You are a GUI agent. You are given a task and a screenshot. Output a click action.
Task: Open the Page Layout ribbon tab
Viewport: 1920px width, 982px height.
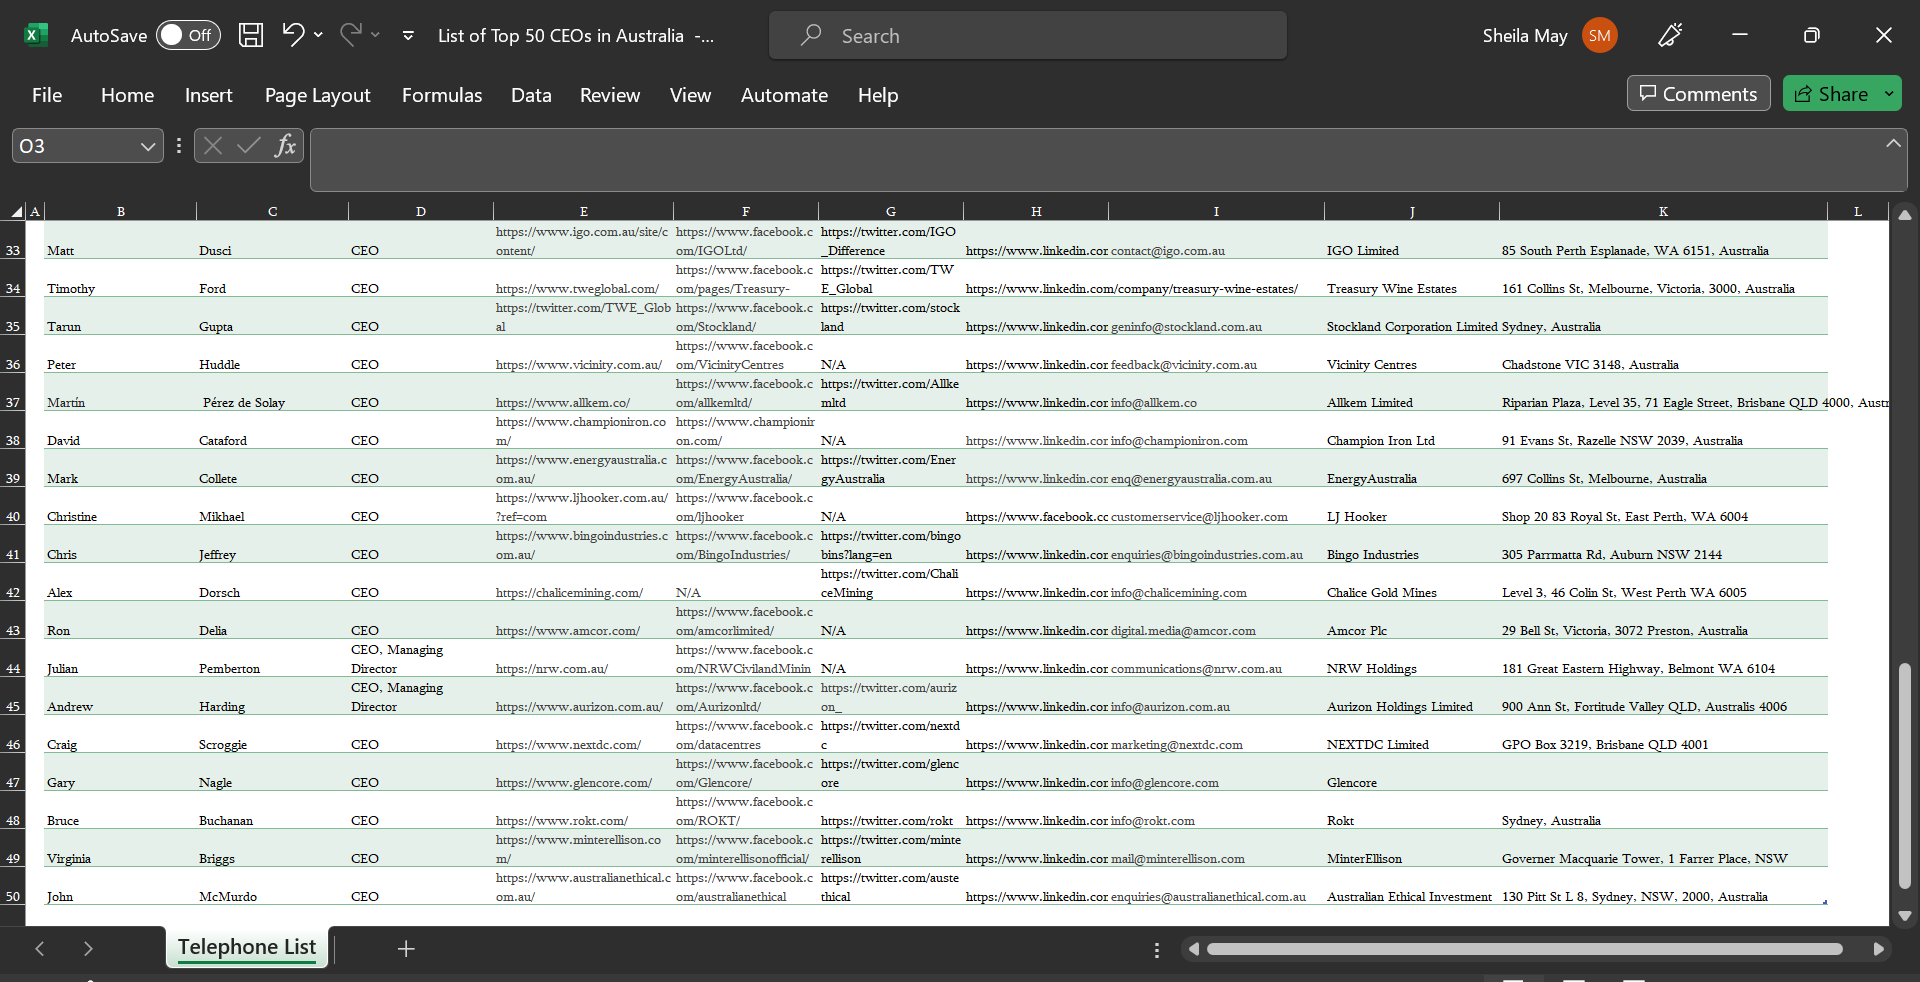coord(317,95)
